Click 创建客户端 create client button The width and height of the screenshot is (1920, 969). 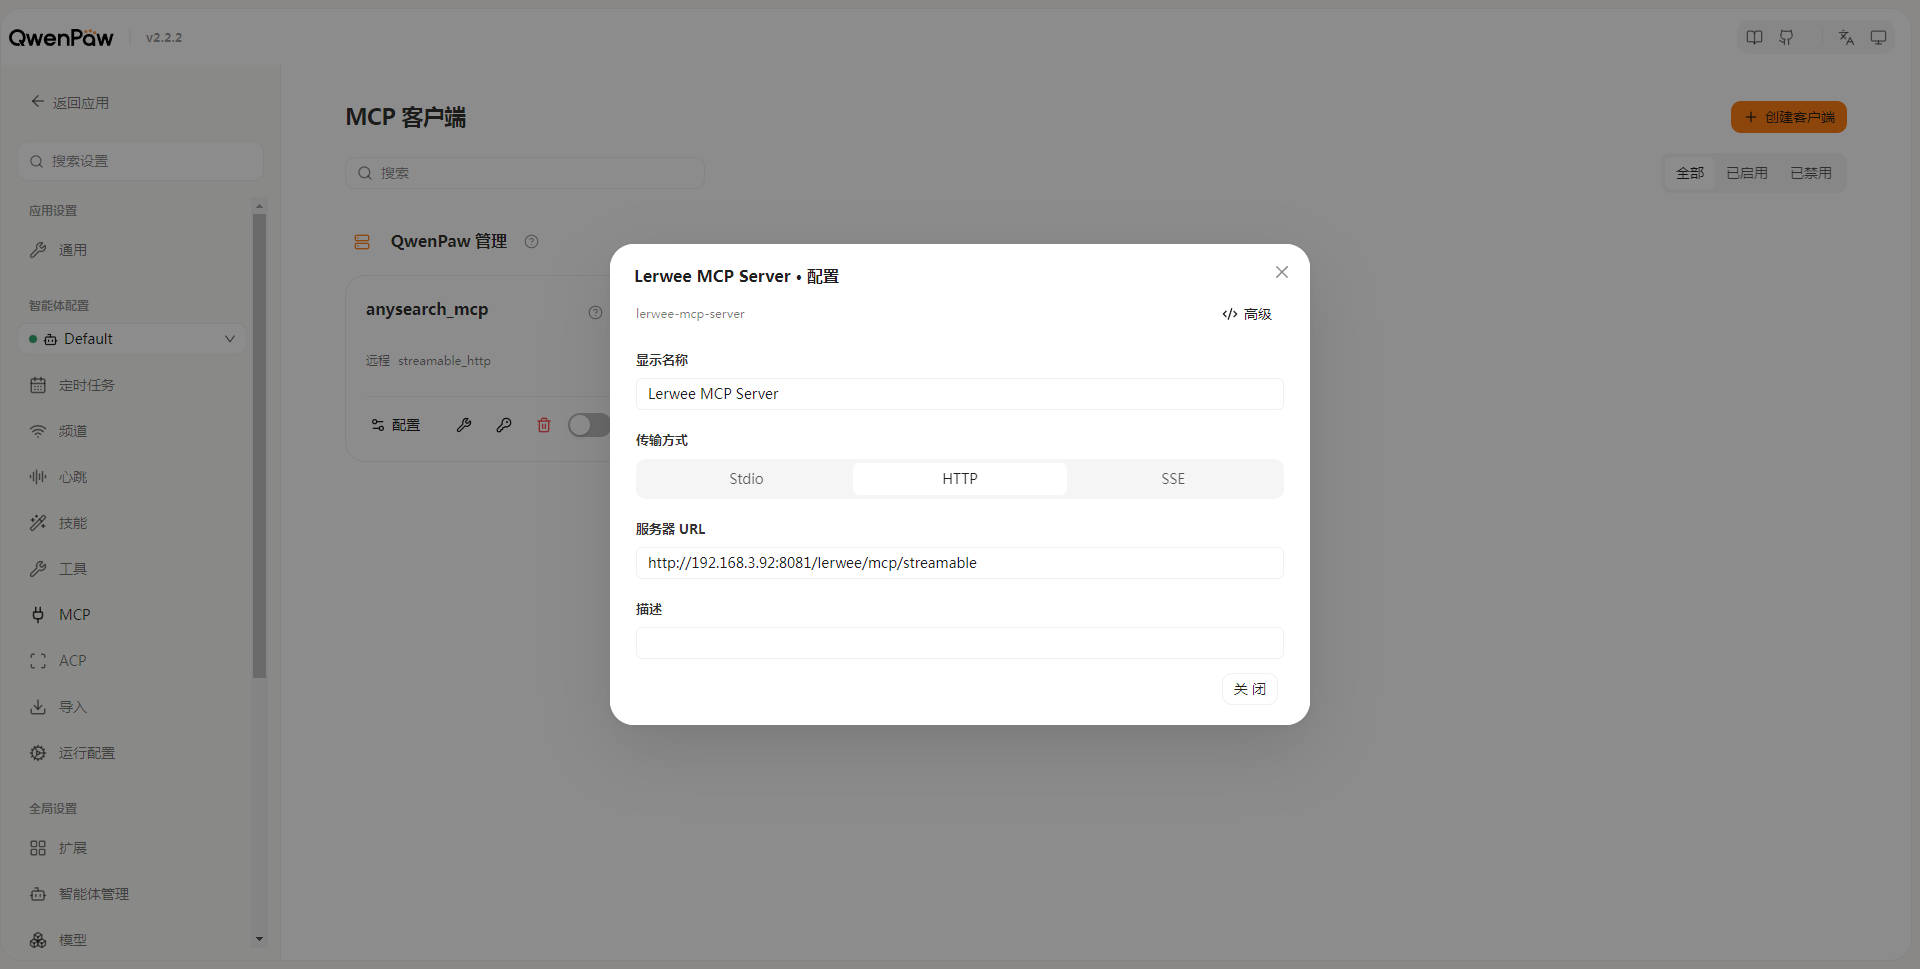1788,117
